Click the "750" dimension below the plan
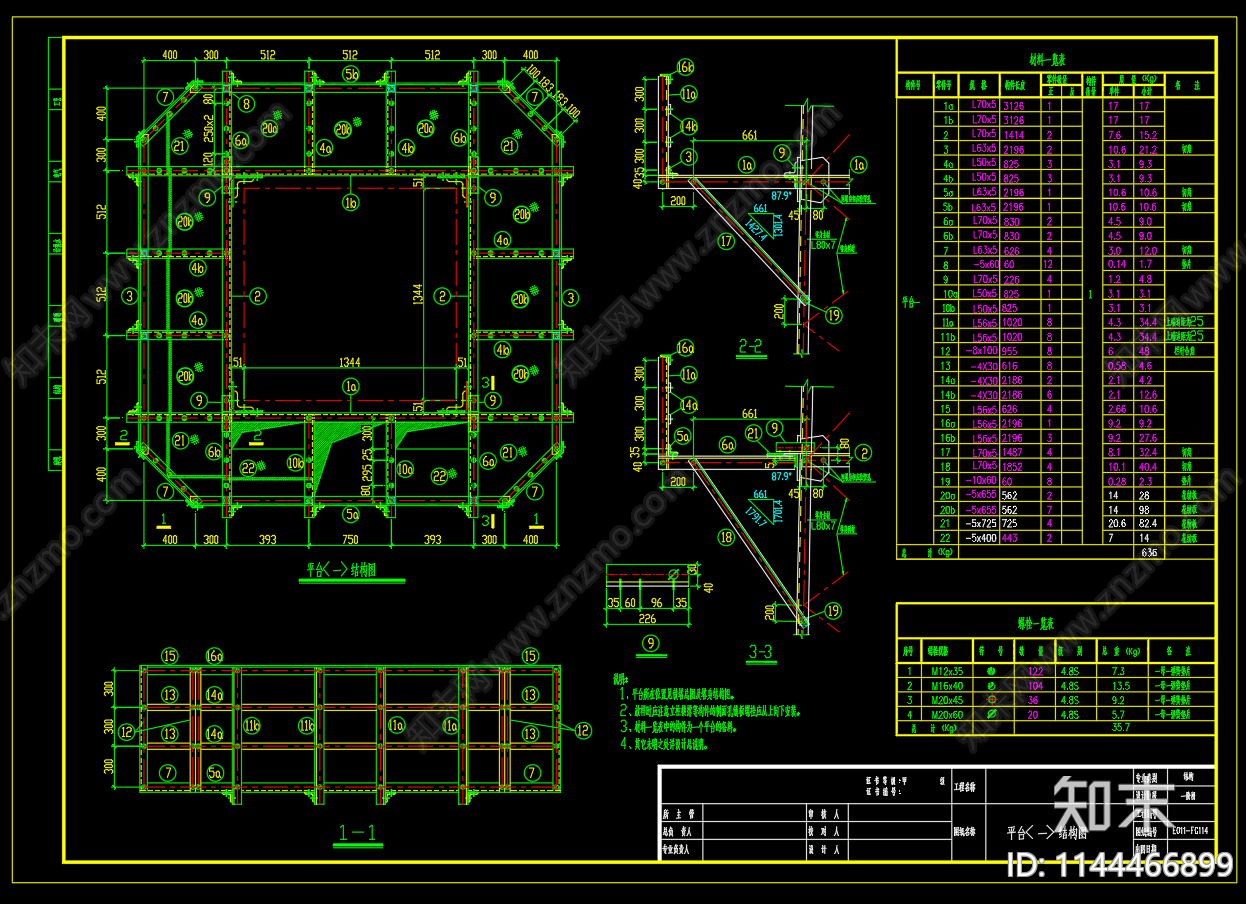1246x904 pixels. (350, 539)
